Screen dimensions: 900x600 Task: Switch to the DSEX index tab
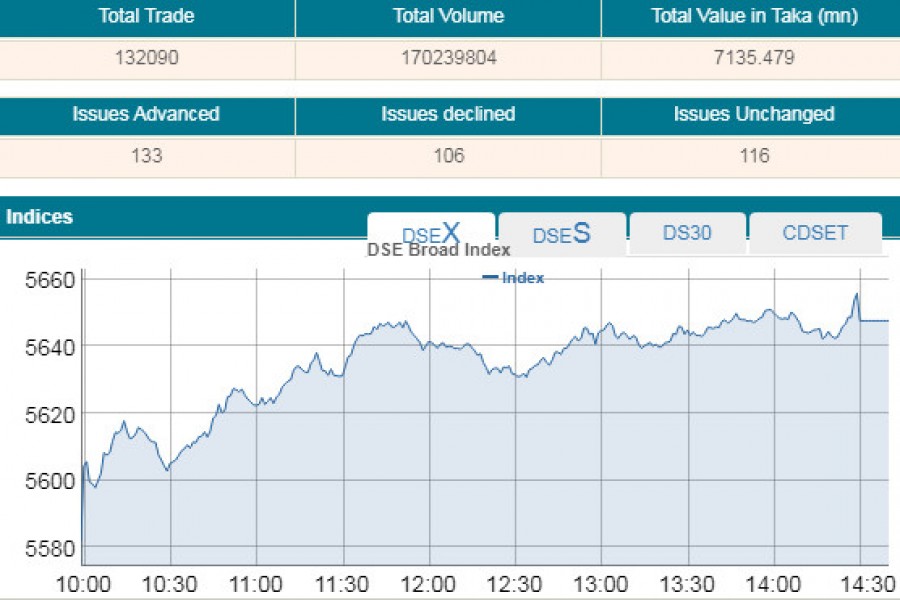(x=431, y=234)
